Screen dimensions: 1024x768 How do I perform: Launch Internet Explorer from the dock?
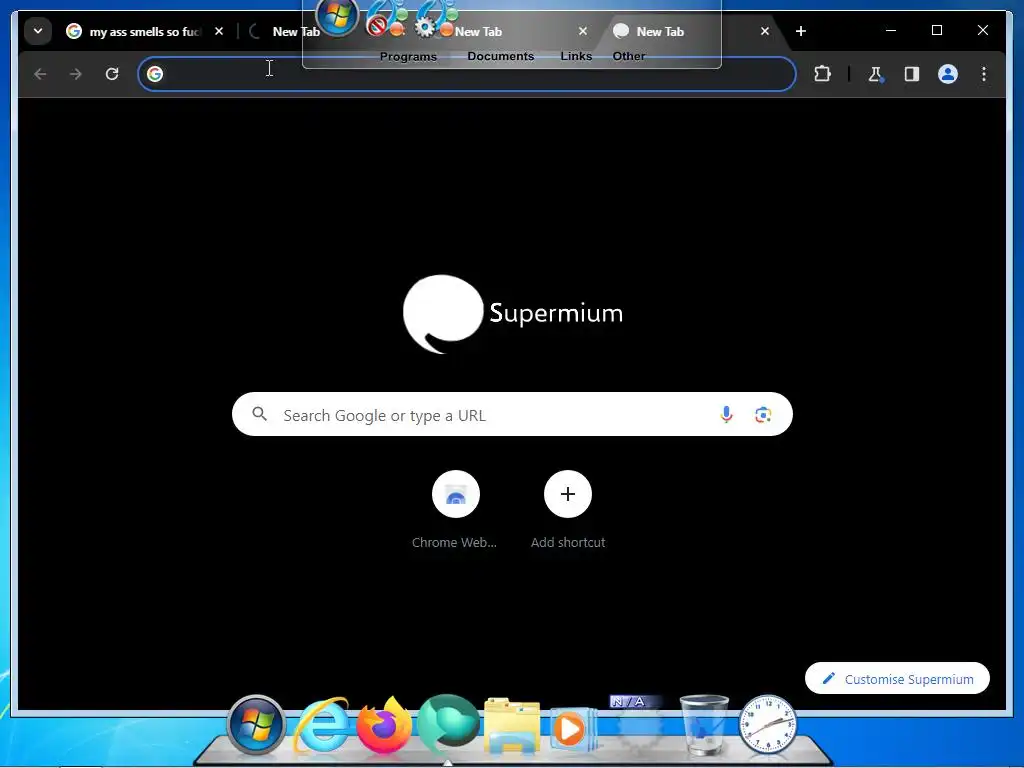321,726
